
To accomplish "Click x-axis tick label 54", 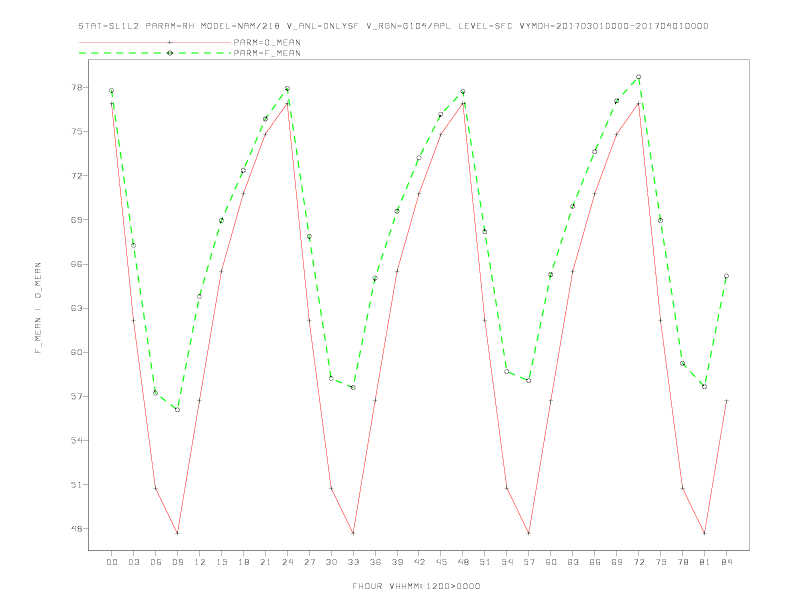I will pyautogui.click(x=507, y=562).
